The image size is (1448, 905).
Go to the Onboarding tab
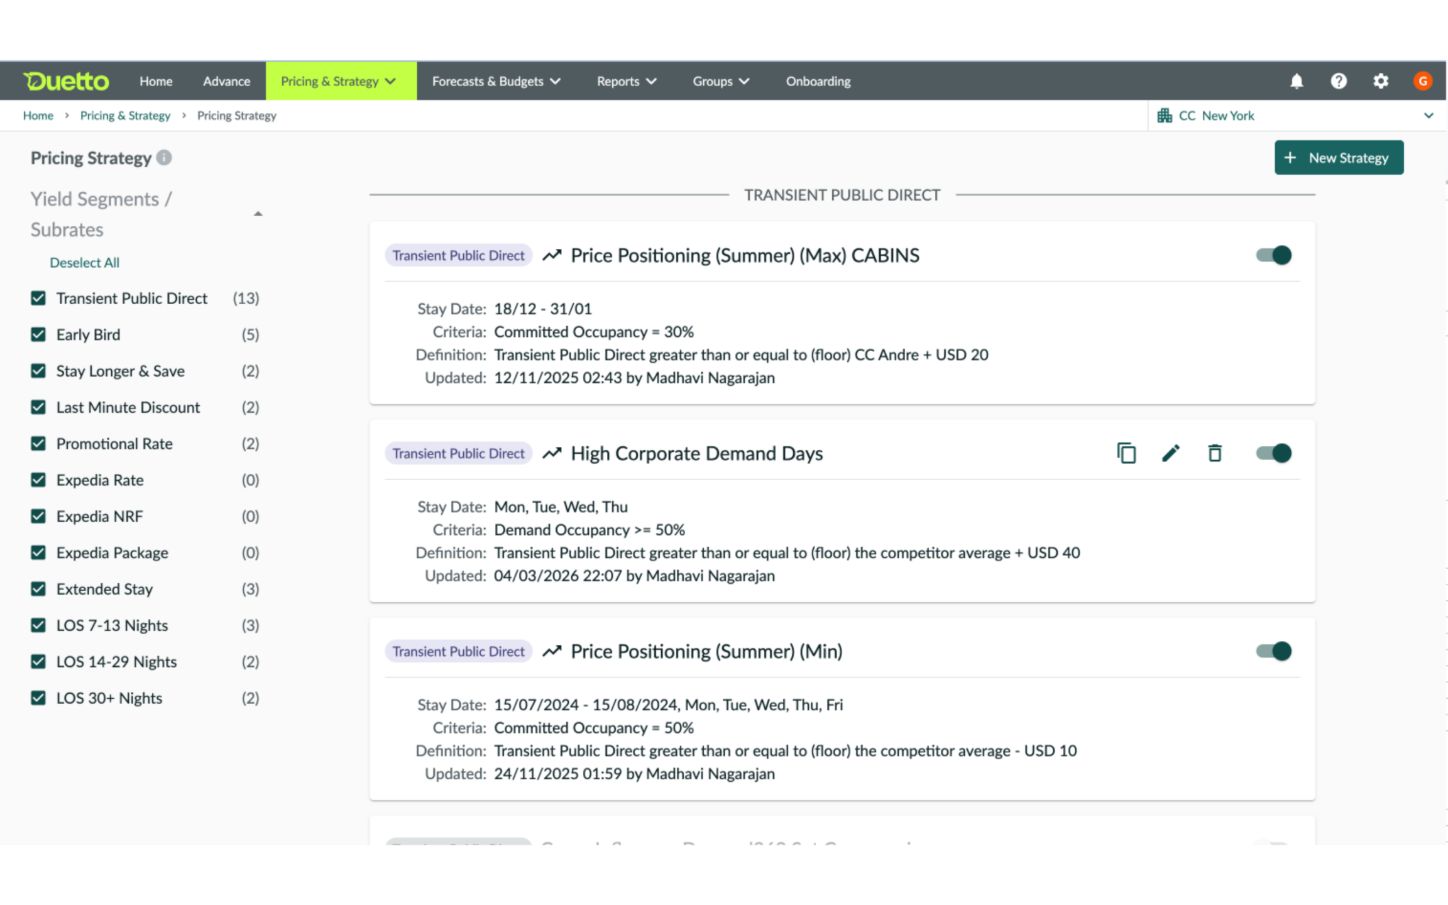pos(817,81)
